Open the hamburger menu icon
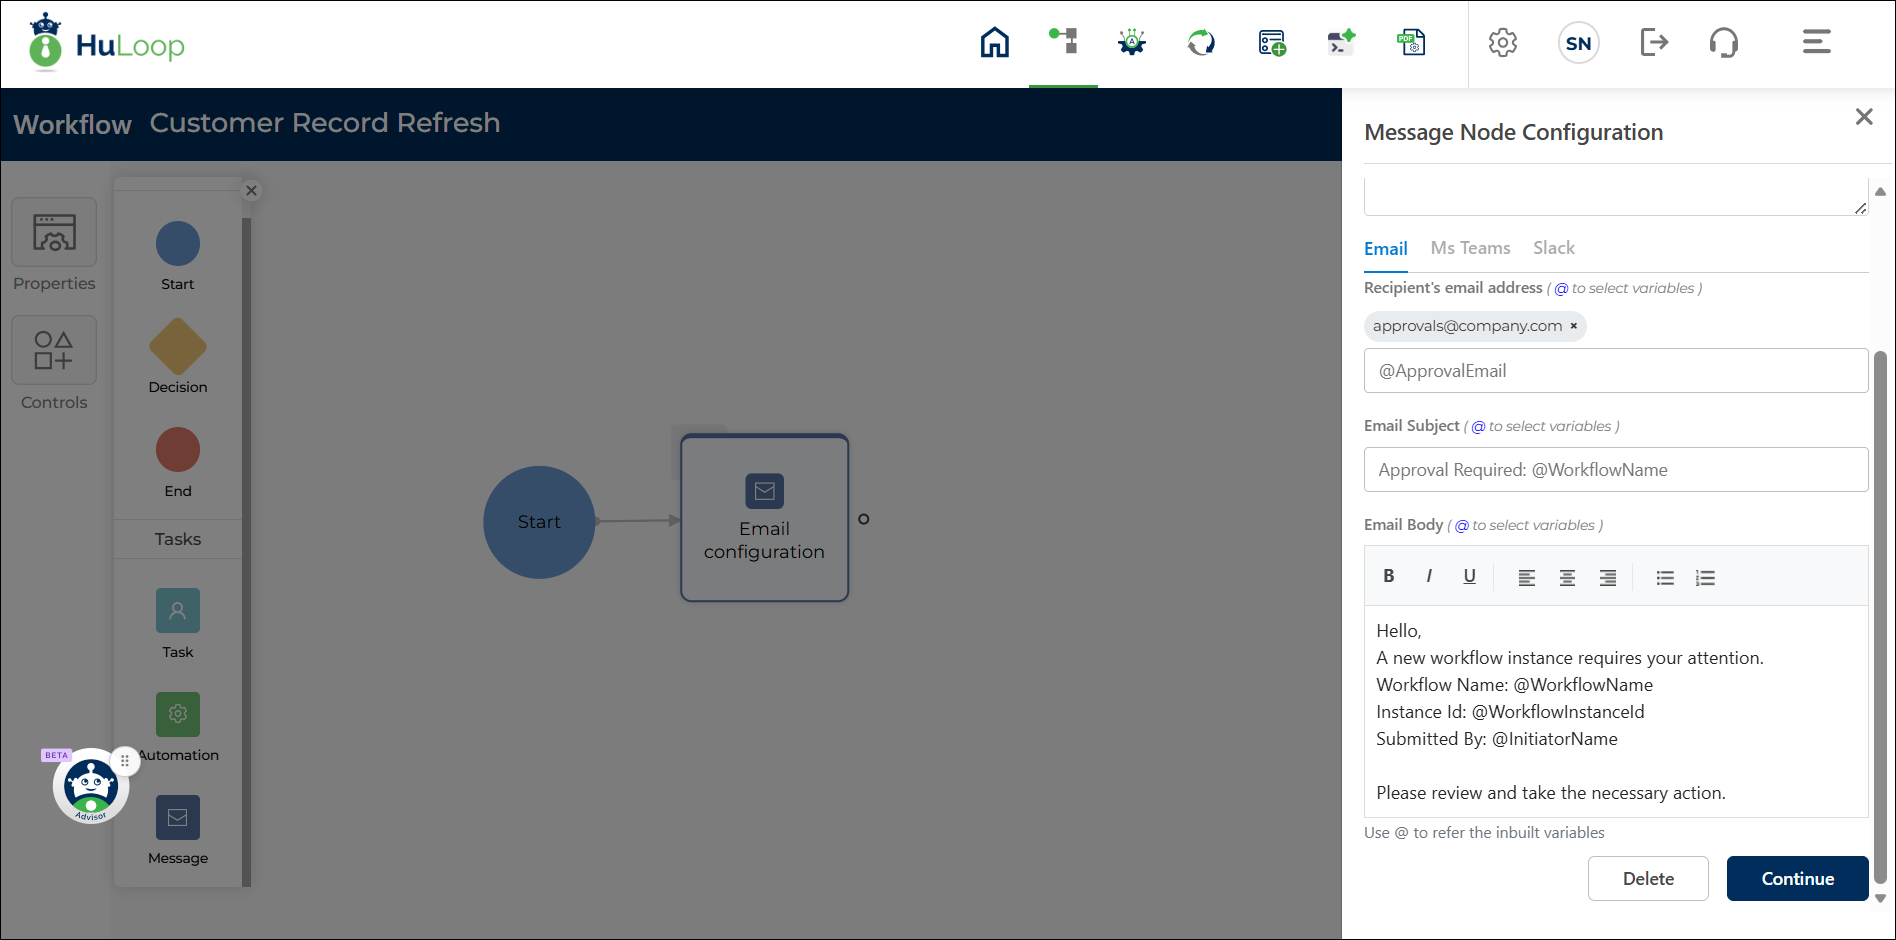The image size is (1896, 940). 1816,42
